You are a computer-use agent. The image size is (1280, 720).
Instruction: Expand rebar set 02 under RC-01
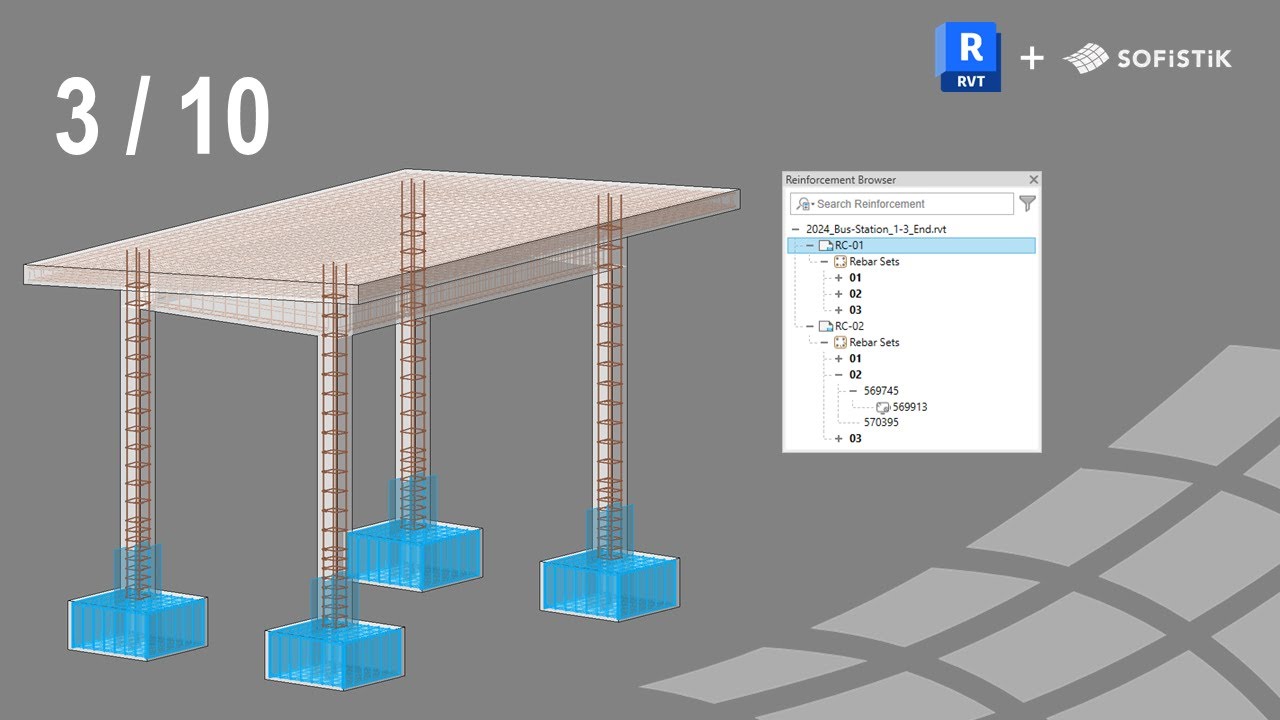pos(838,294)
